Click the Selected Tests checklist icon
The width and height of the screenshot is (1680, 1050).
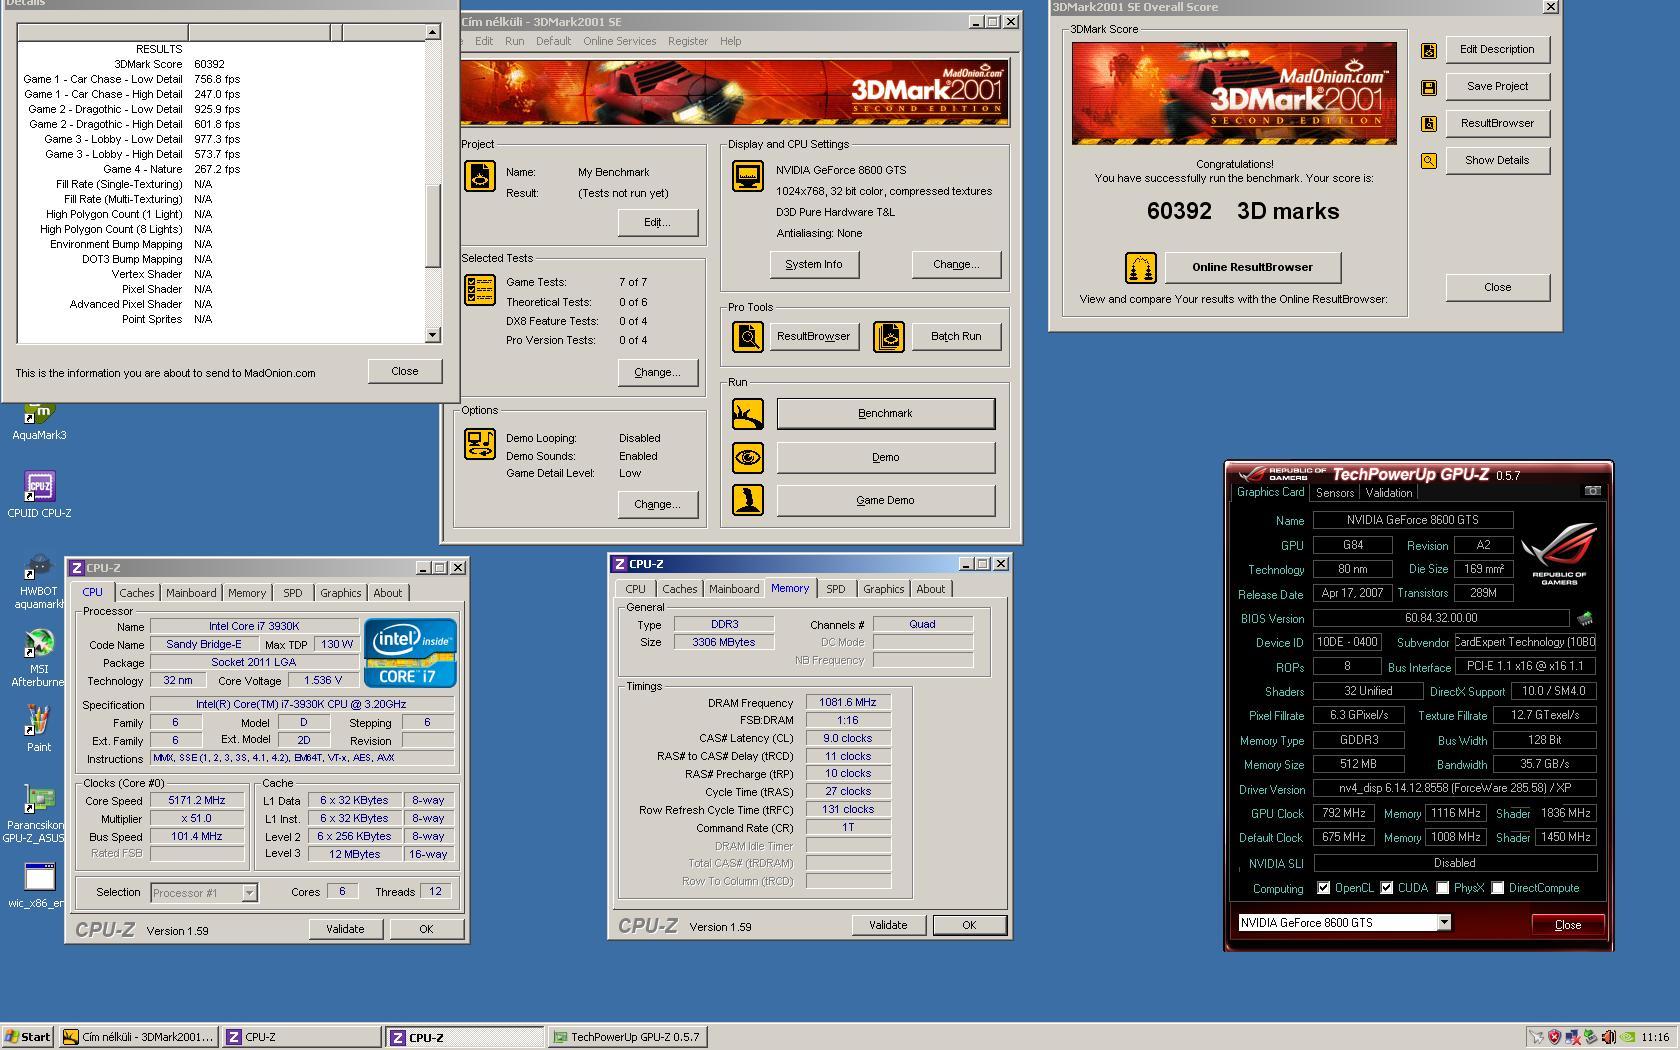coord(480,290)
